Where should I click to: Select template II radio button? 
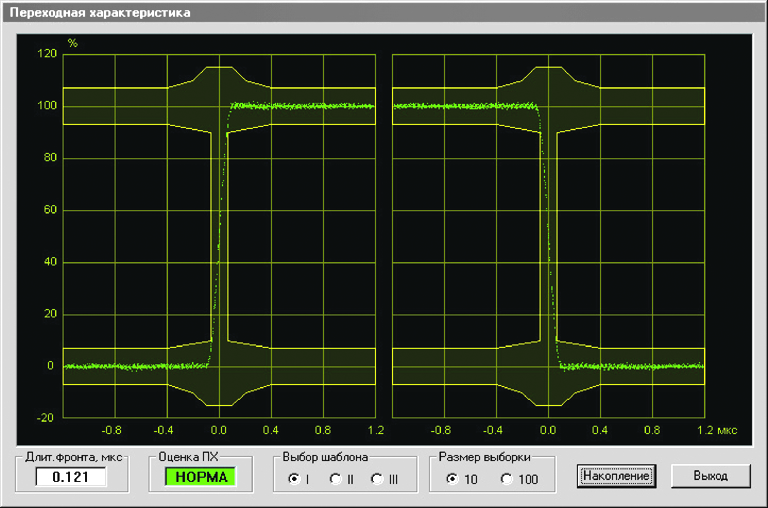click(x=336, y=479)
